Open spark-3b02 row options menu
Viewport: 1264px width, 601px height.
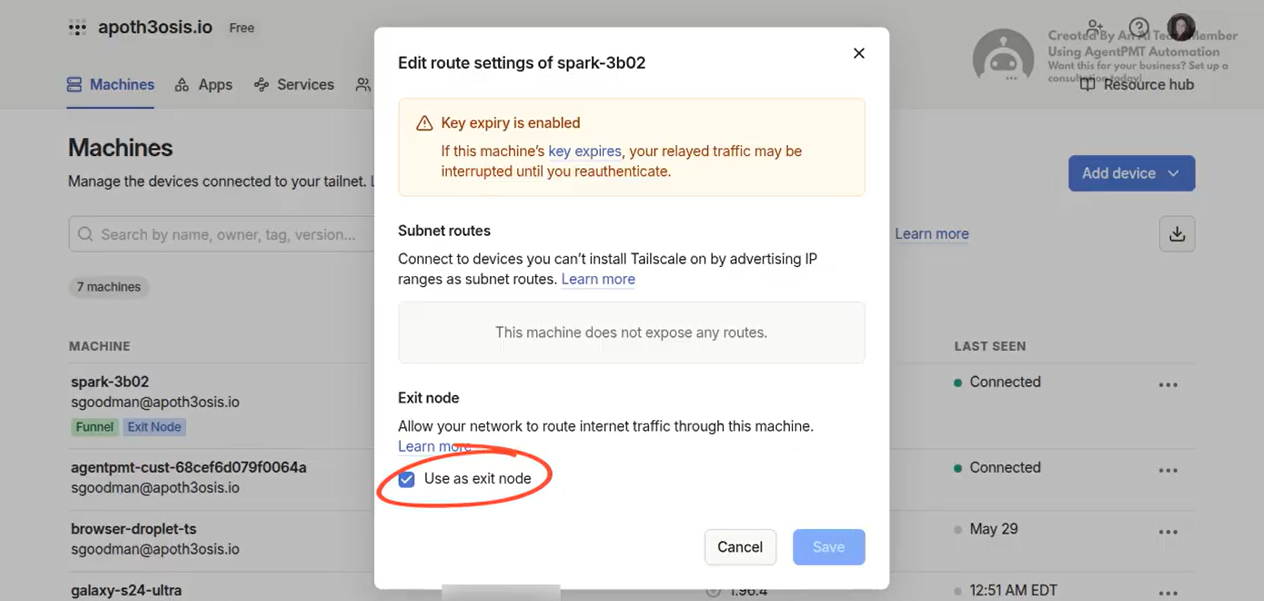pos(1168,385)
